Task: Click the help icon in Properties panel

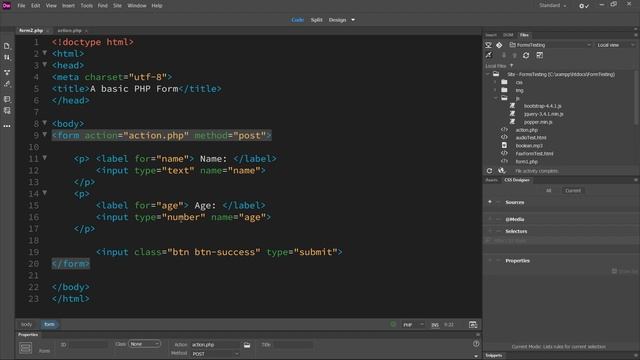Action: [x=476, y=344]
